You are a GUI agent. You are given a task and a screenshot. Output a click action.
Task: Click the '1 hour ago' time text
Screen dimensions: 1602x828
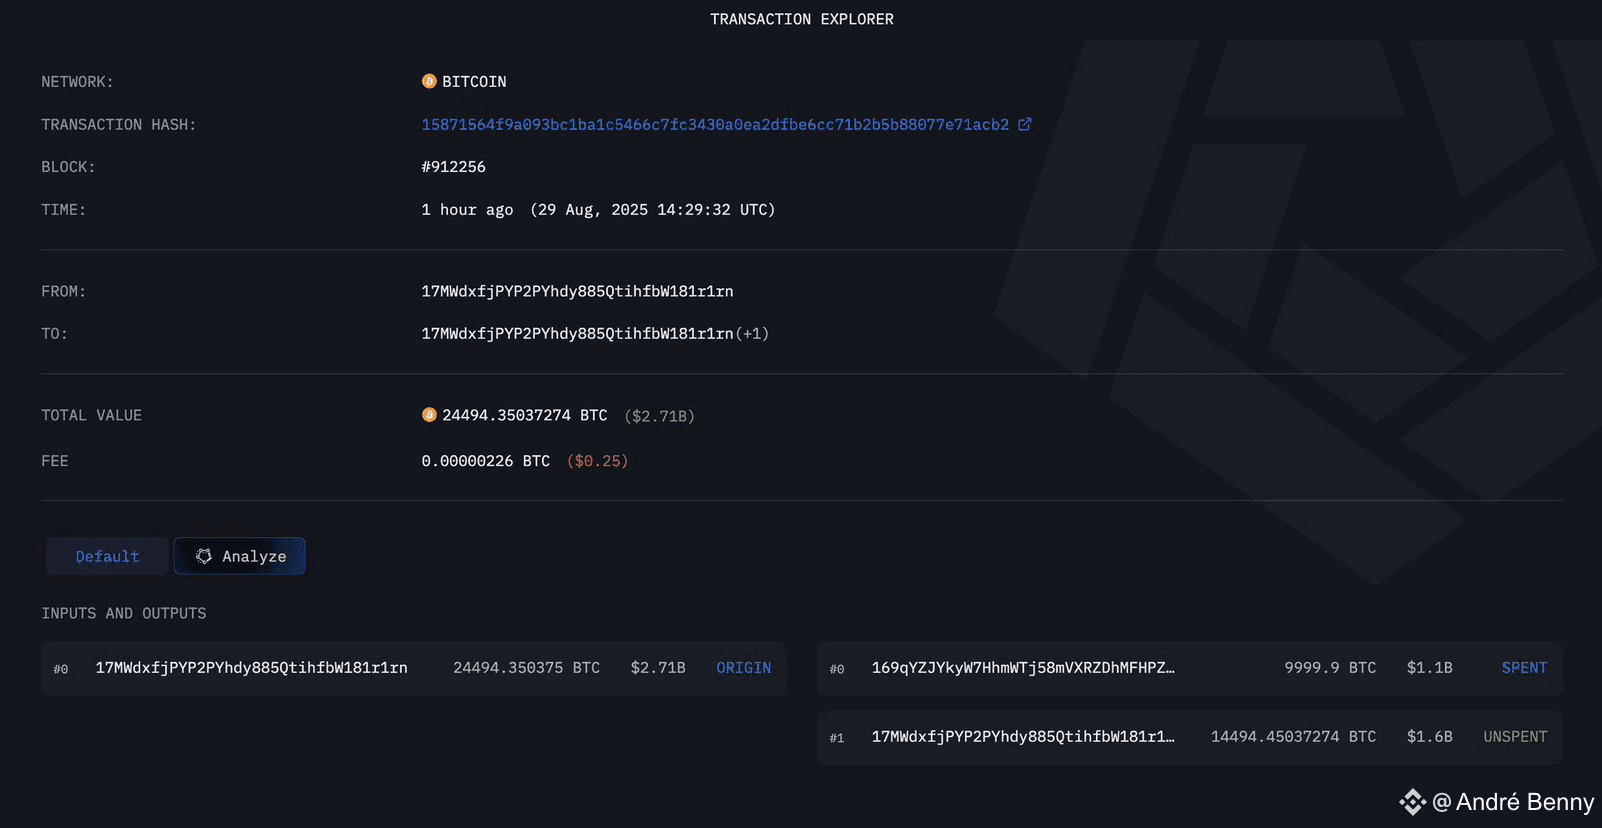[467, 210]
